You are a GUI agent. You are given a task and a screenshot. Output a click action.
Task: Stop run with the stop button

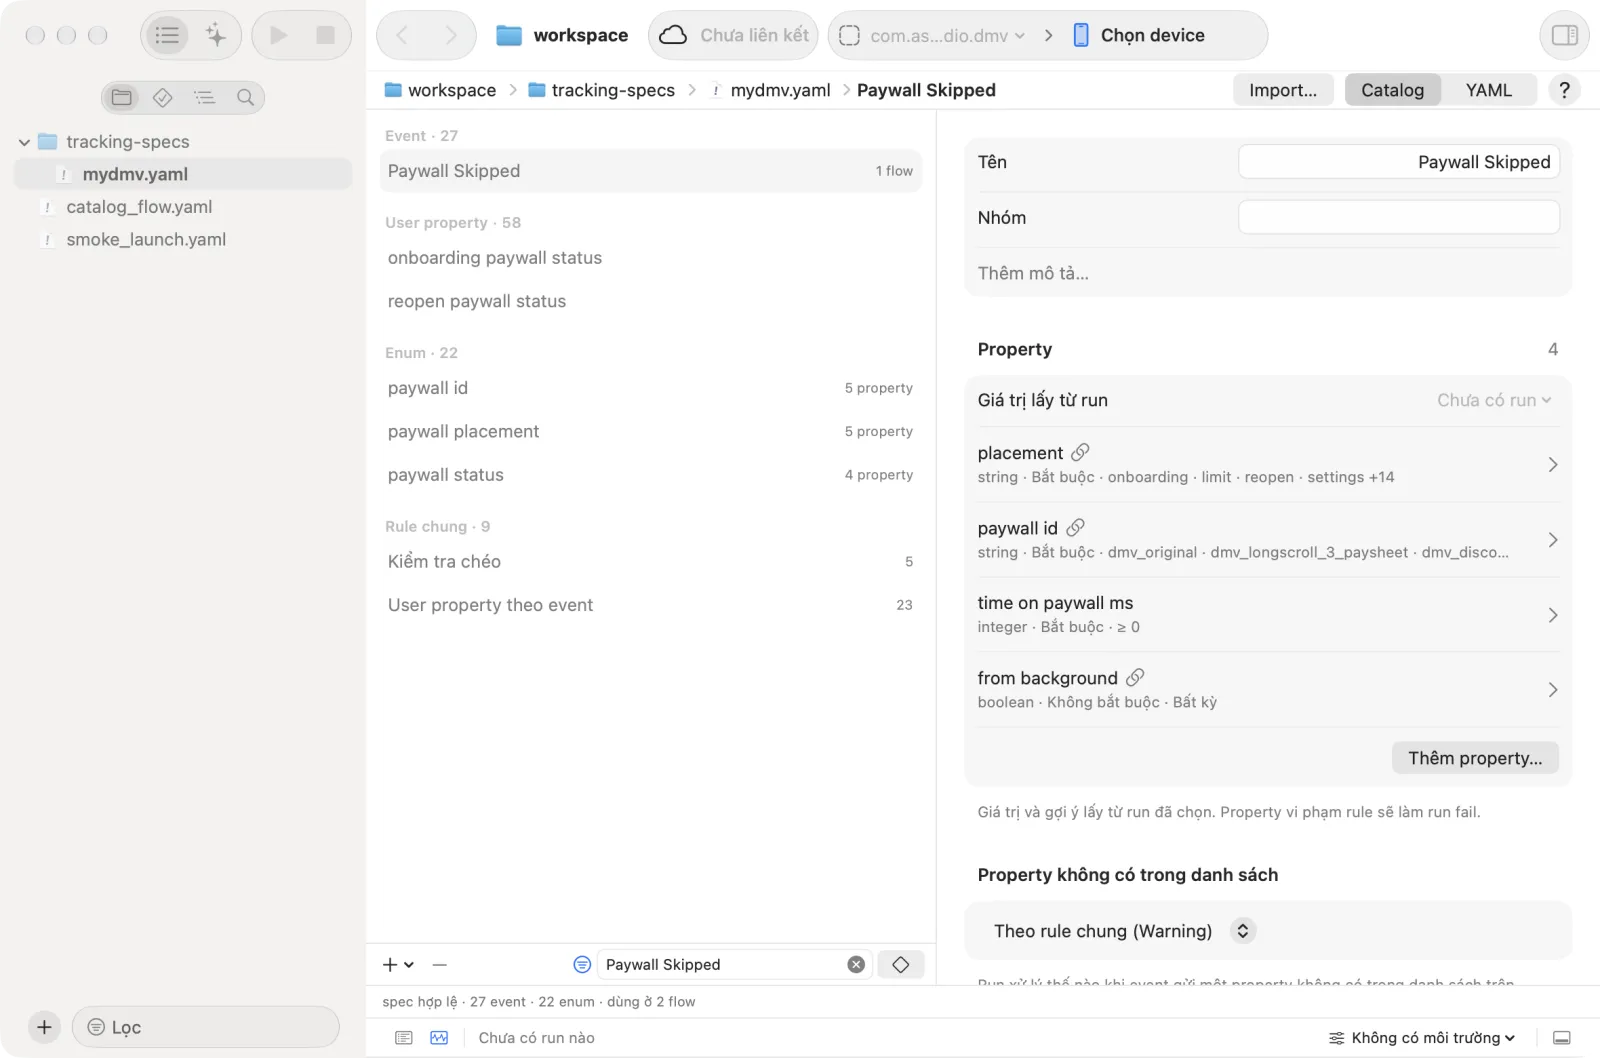(x=325, y=36)
